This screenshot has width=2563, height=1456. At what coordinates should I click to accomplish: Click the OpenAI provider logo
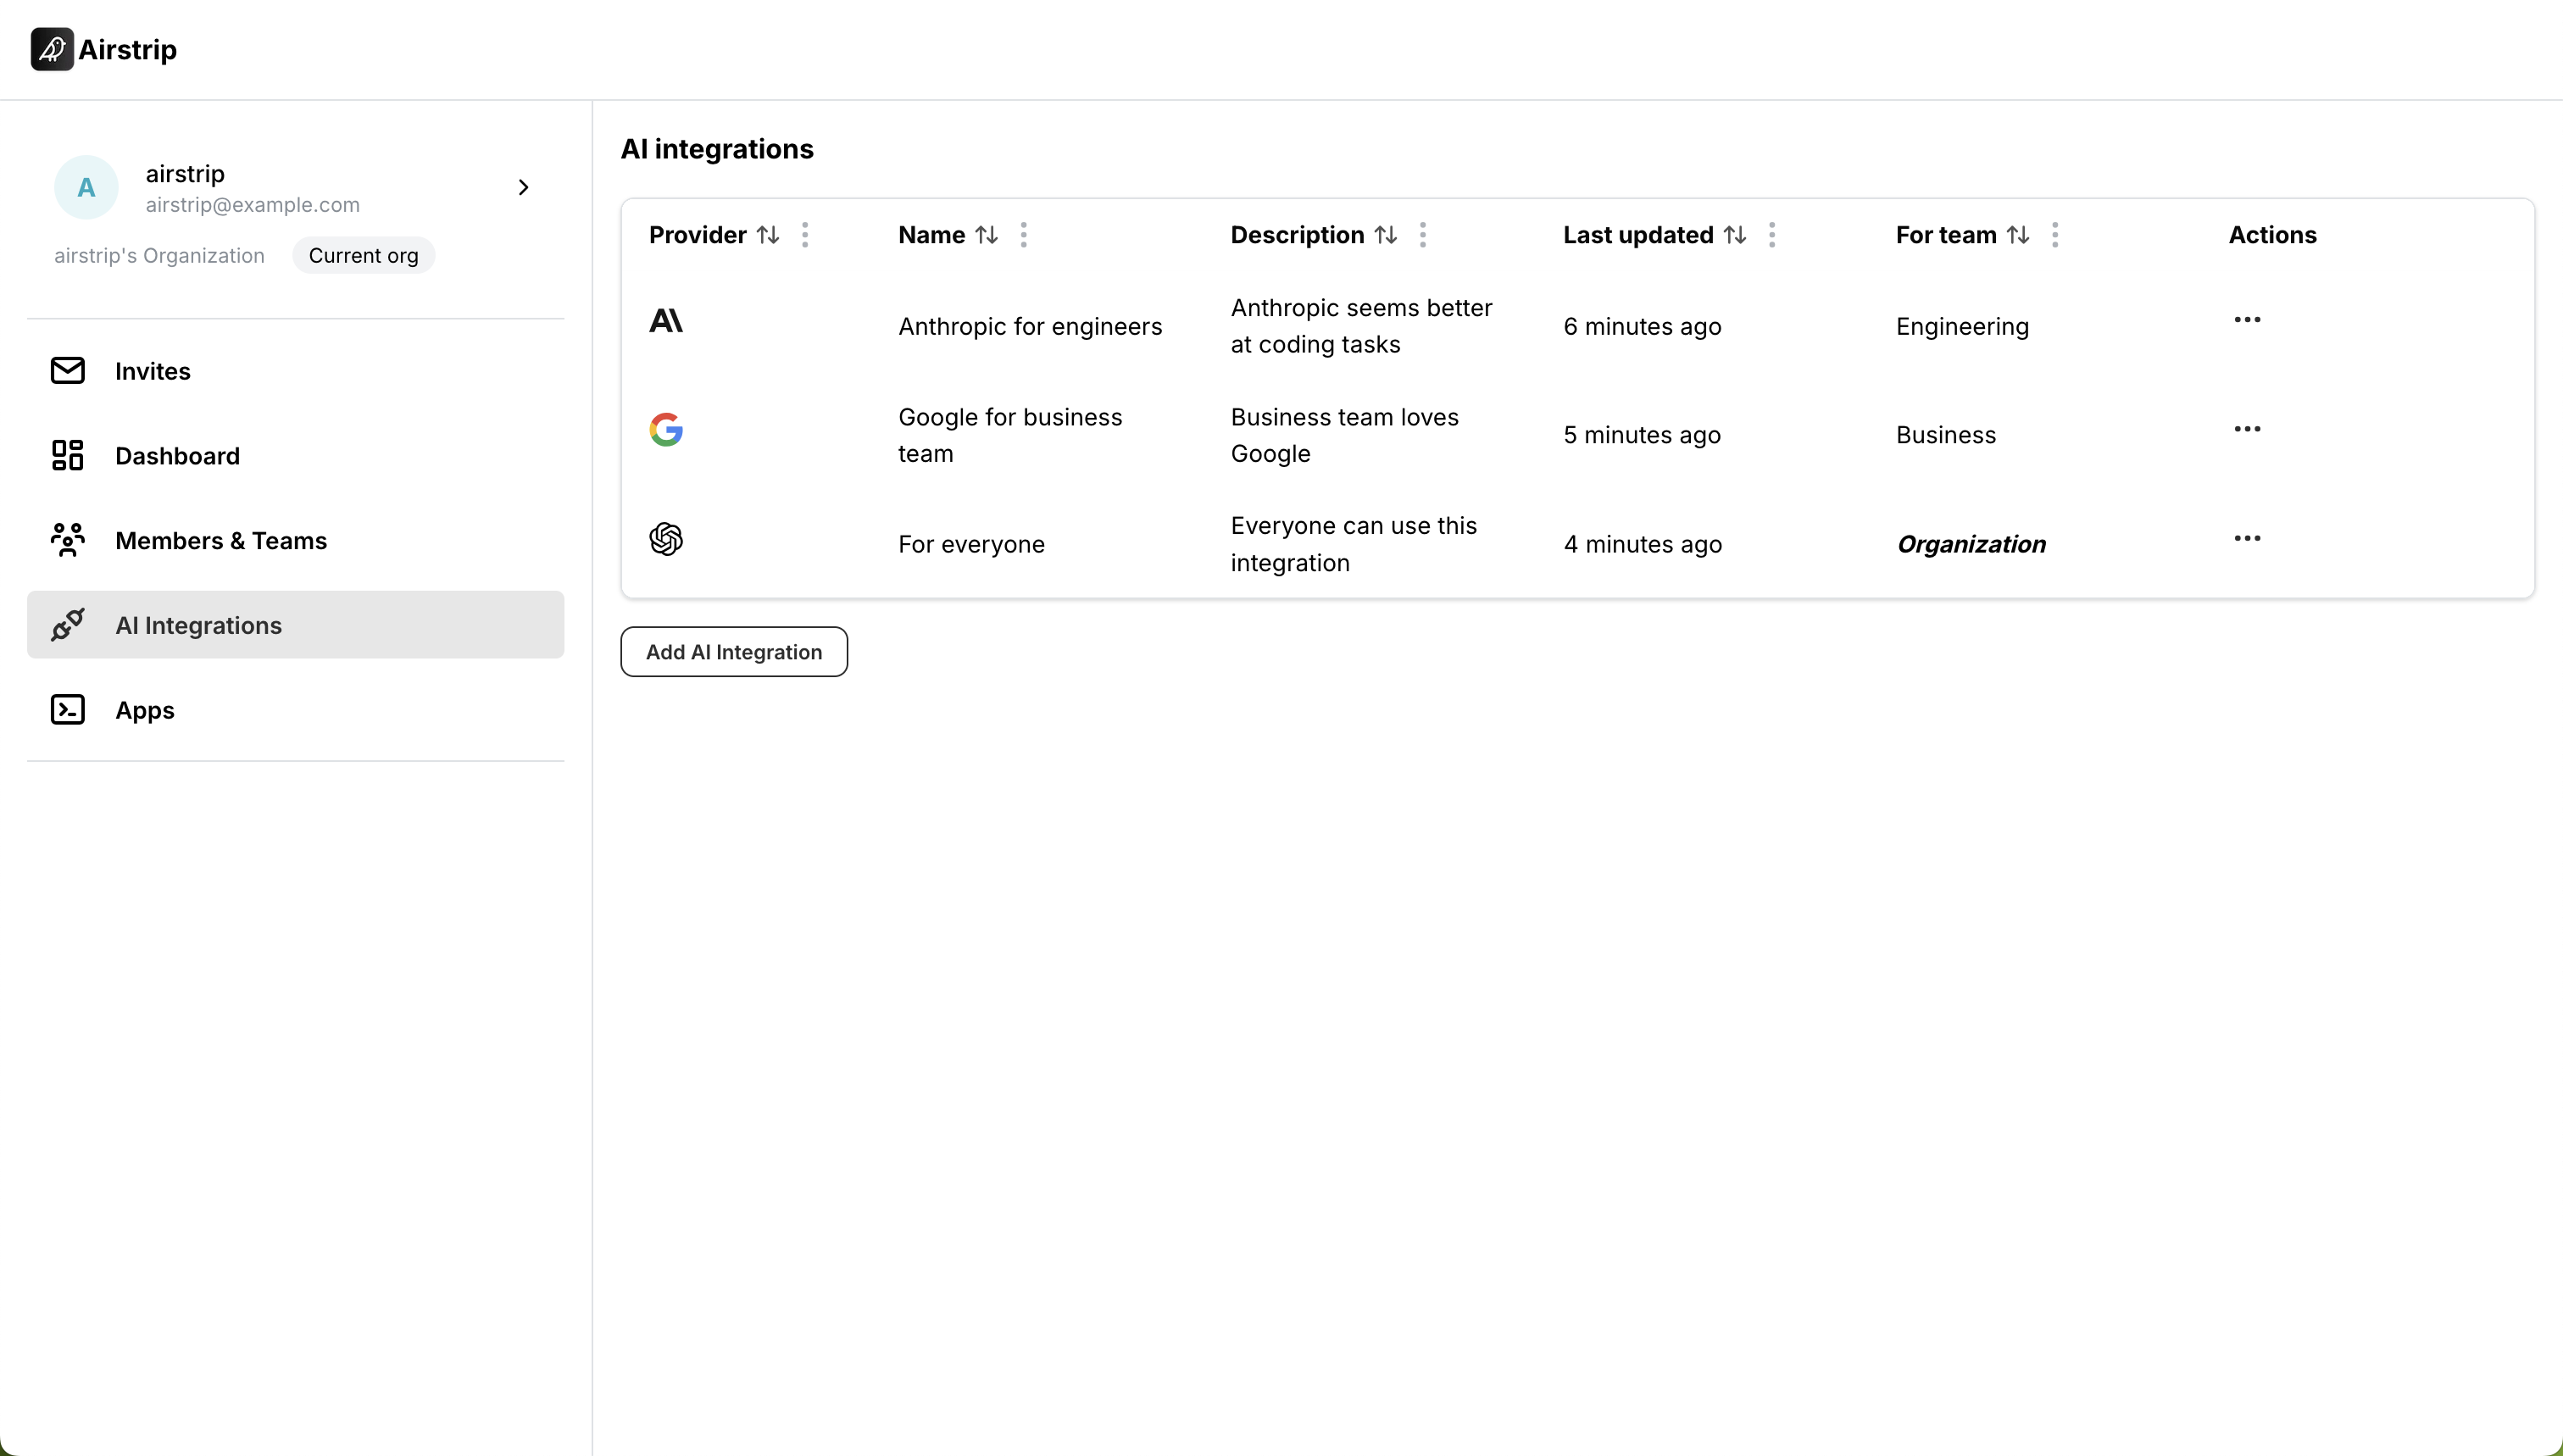pos(666,539)
